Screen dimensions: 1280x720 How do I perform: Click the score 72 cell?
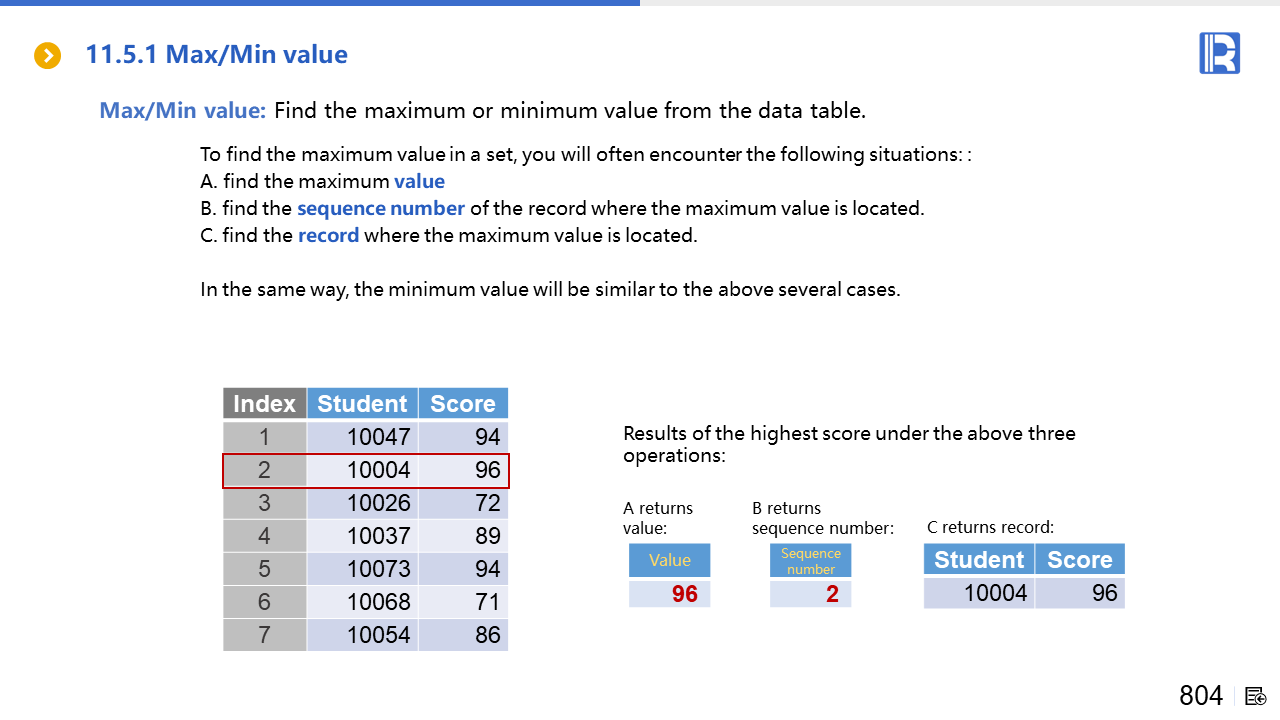487,503
